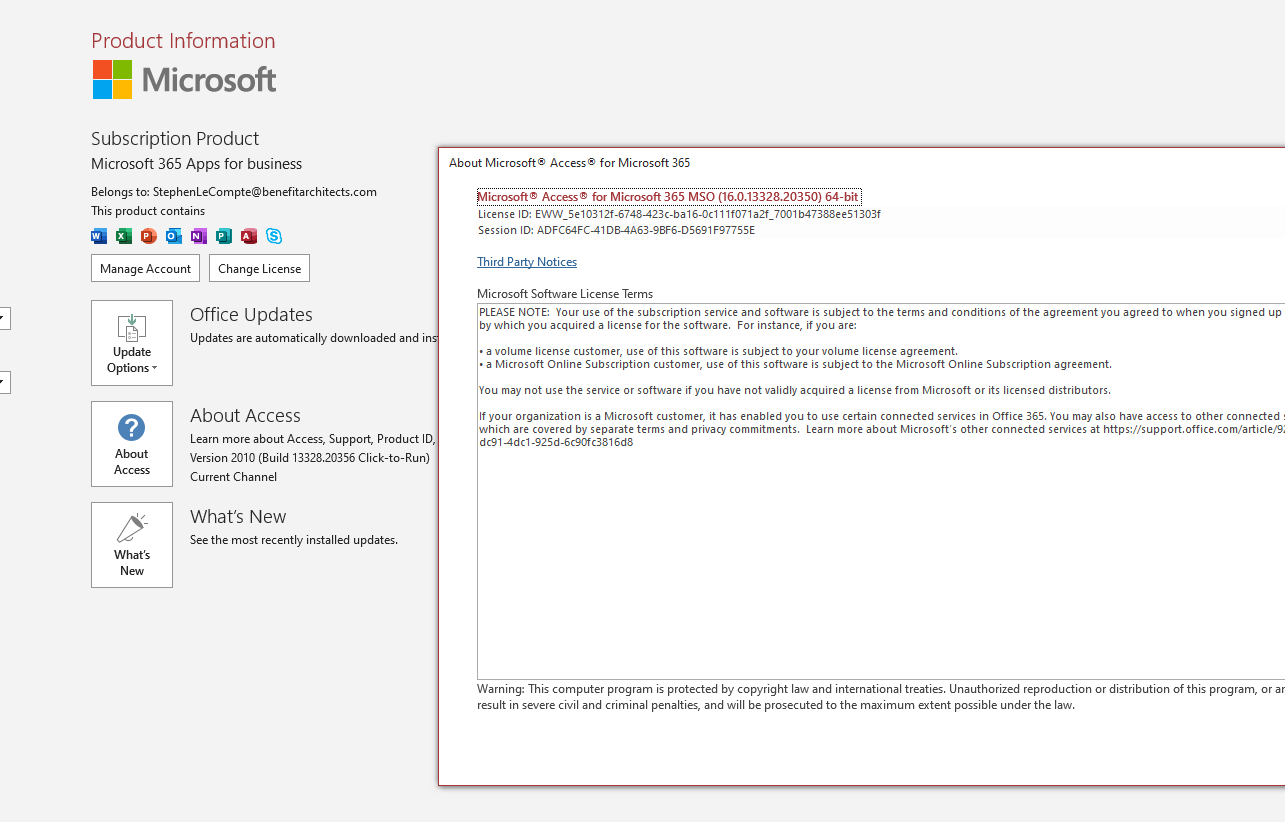
Task: Click the PowerPoint icon in the product list
Action: (x=149, y=236)
